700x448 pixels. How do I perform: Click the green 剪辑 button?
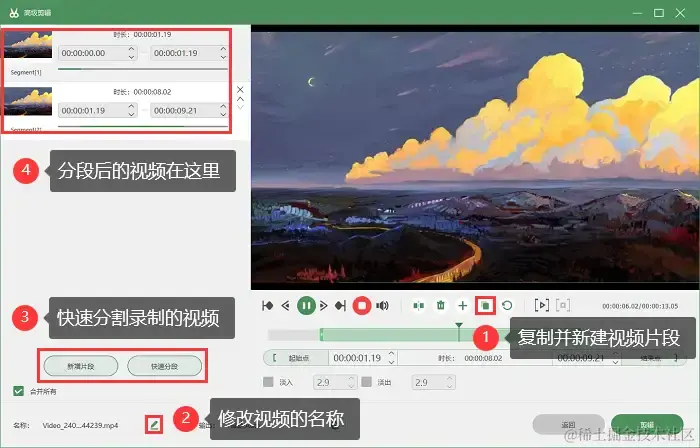click(x=647, y=424)
